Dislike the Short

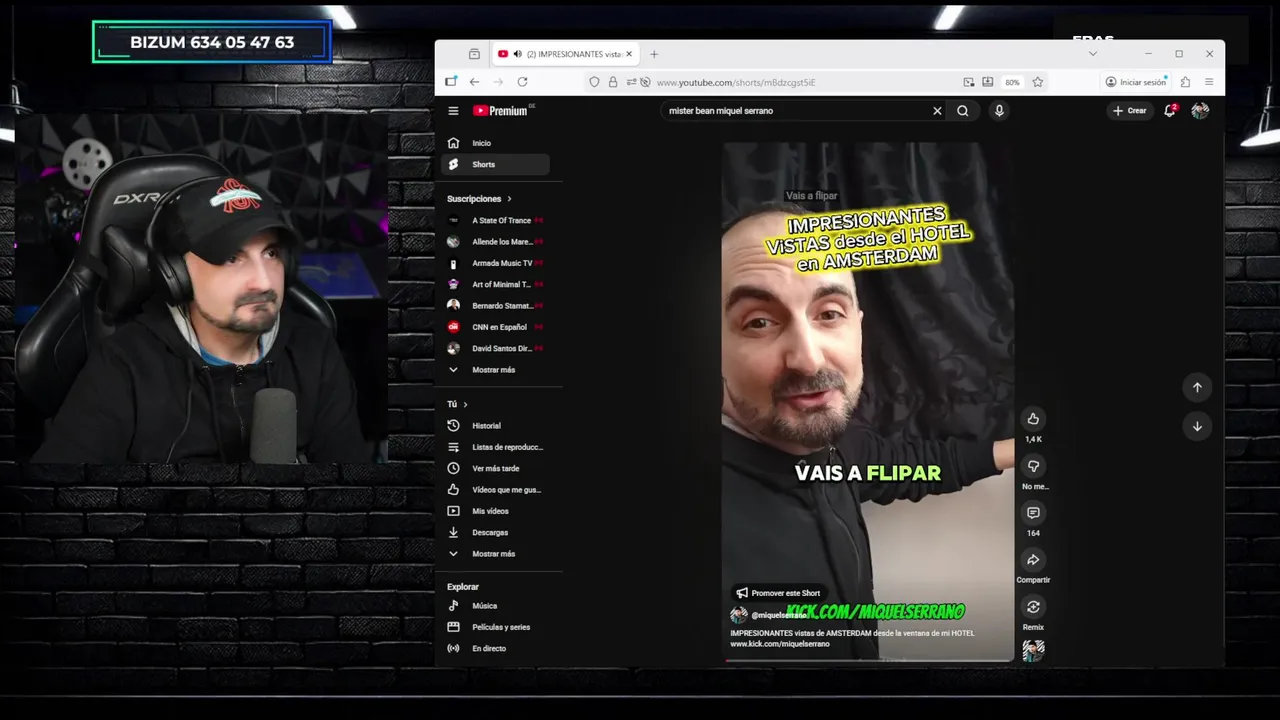(1033, 466)
